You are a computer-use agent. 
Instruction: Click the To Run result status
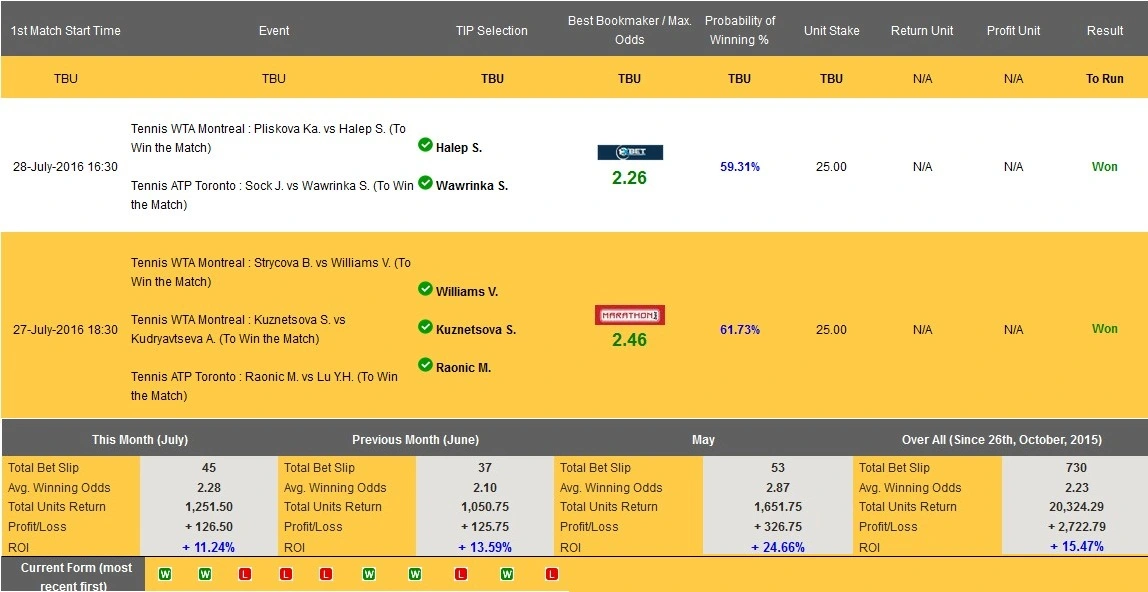[1104, 78]
